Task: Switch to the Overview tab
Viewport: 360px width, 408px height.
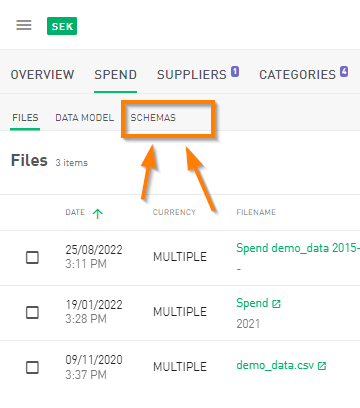Action: click(42, 75)
